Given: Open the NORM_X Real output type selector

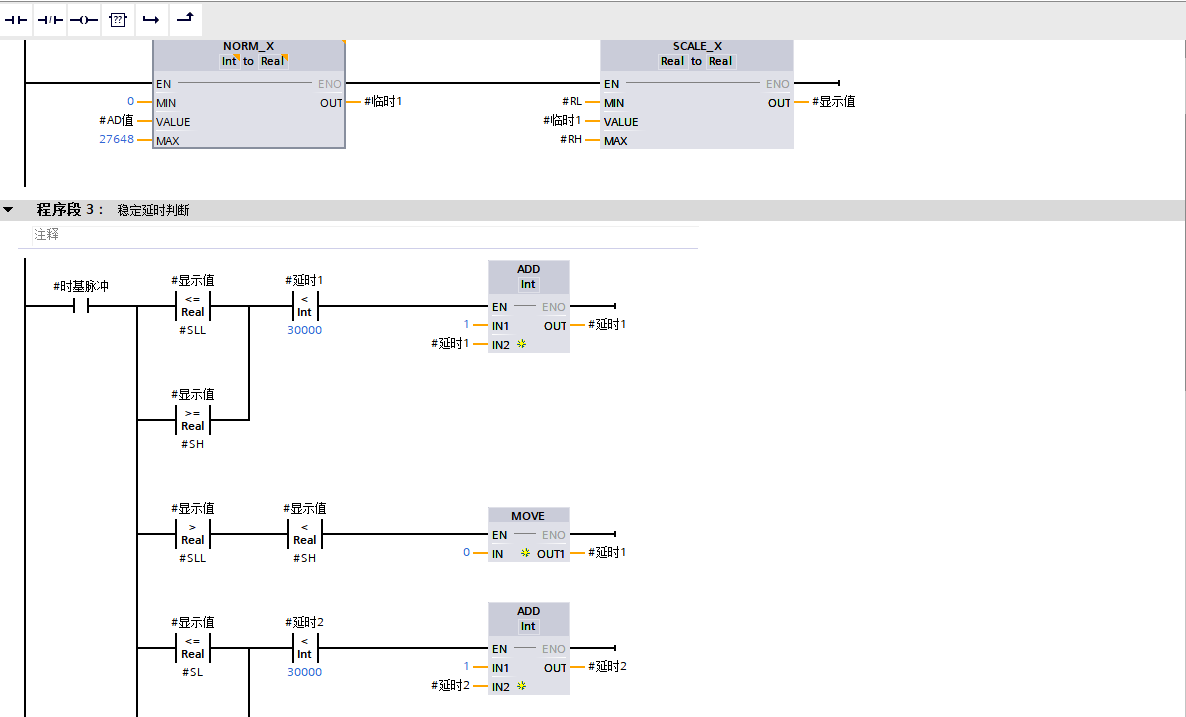Looking at the screenshot, I should click(x=273, y=61).
